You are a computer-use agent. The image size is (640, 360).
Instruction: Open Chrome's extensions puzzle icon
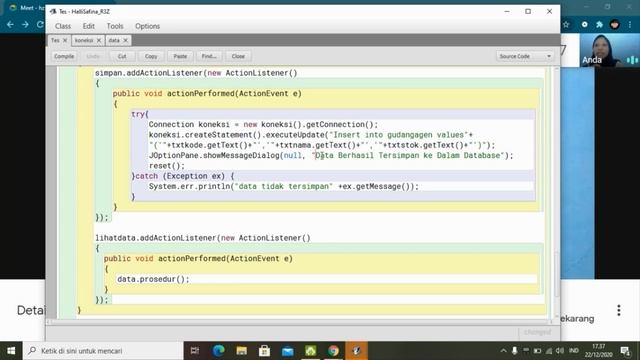point(600,24)
